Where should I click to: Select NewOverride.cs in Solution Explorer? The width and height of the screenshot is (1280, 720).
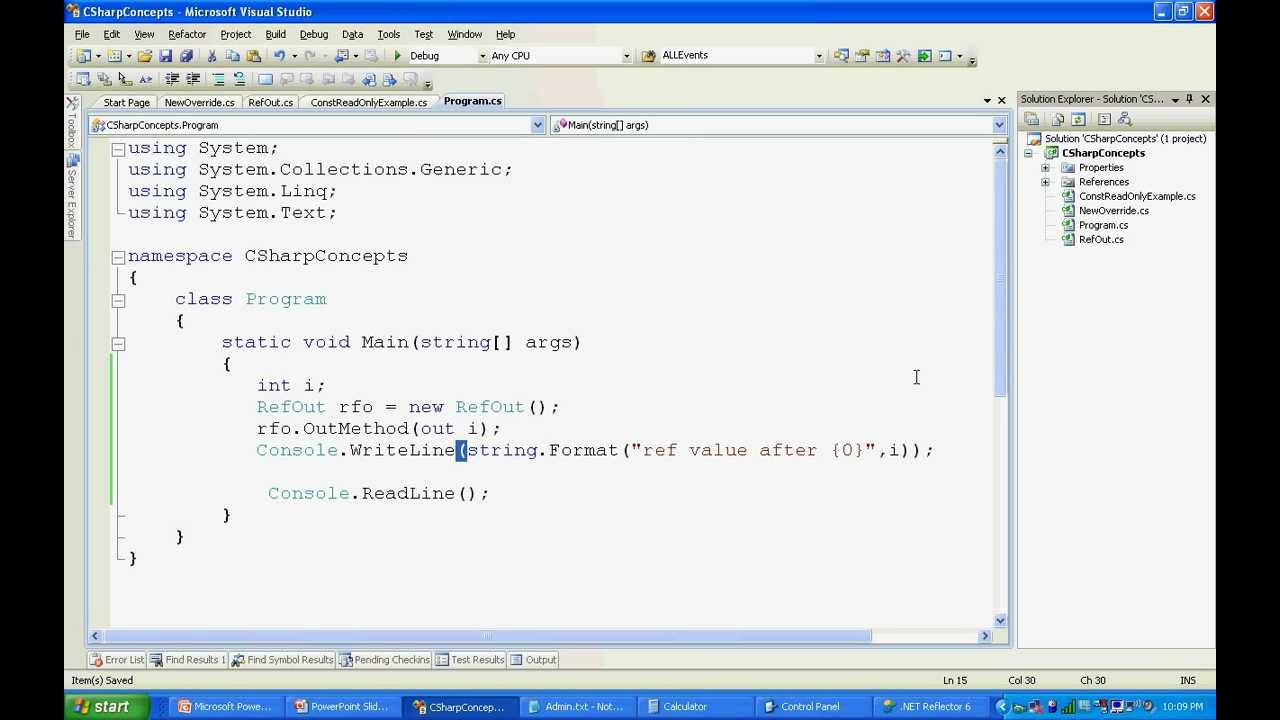pyautogui.click(x=1113, y=211)
